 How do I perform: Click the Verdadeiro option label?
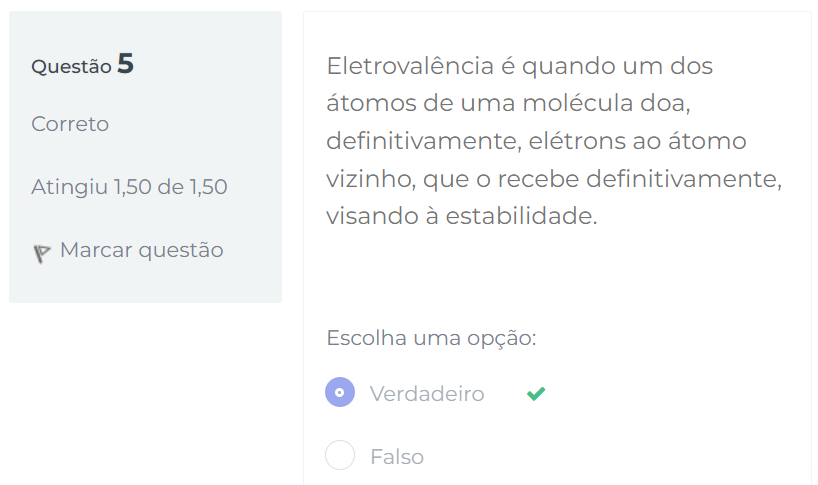point(427,394)
